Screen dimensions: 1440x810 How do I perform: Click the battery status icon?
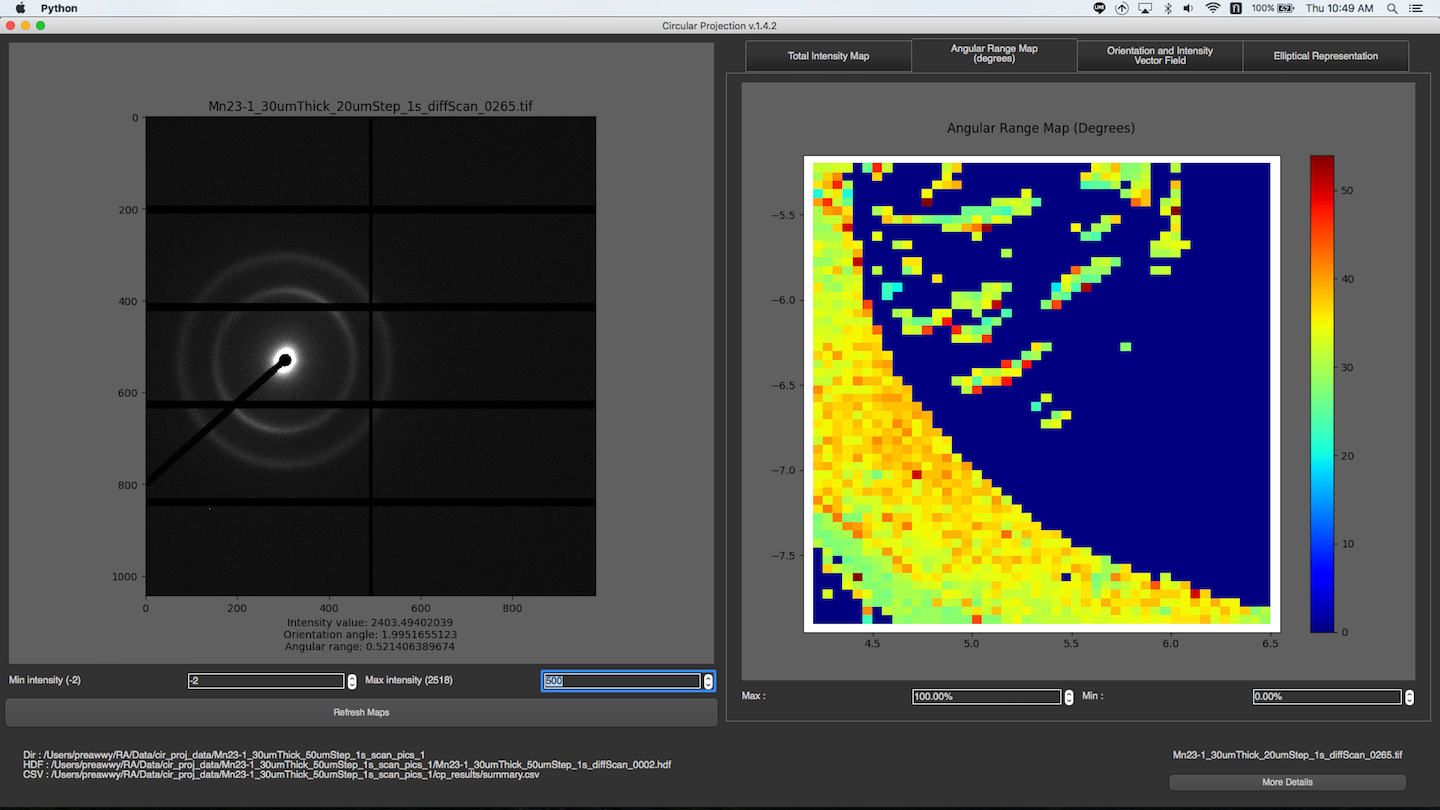(1286, 8)
